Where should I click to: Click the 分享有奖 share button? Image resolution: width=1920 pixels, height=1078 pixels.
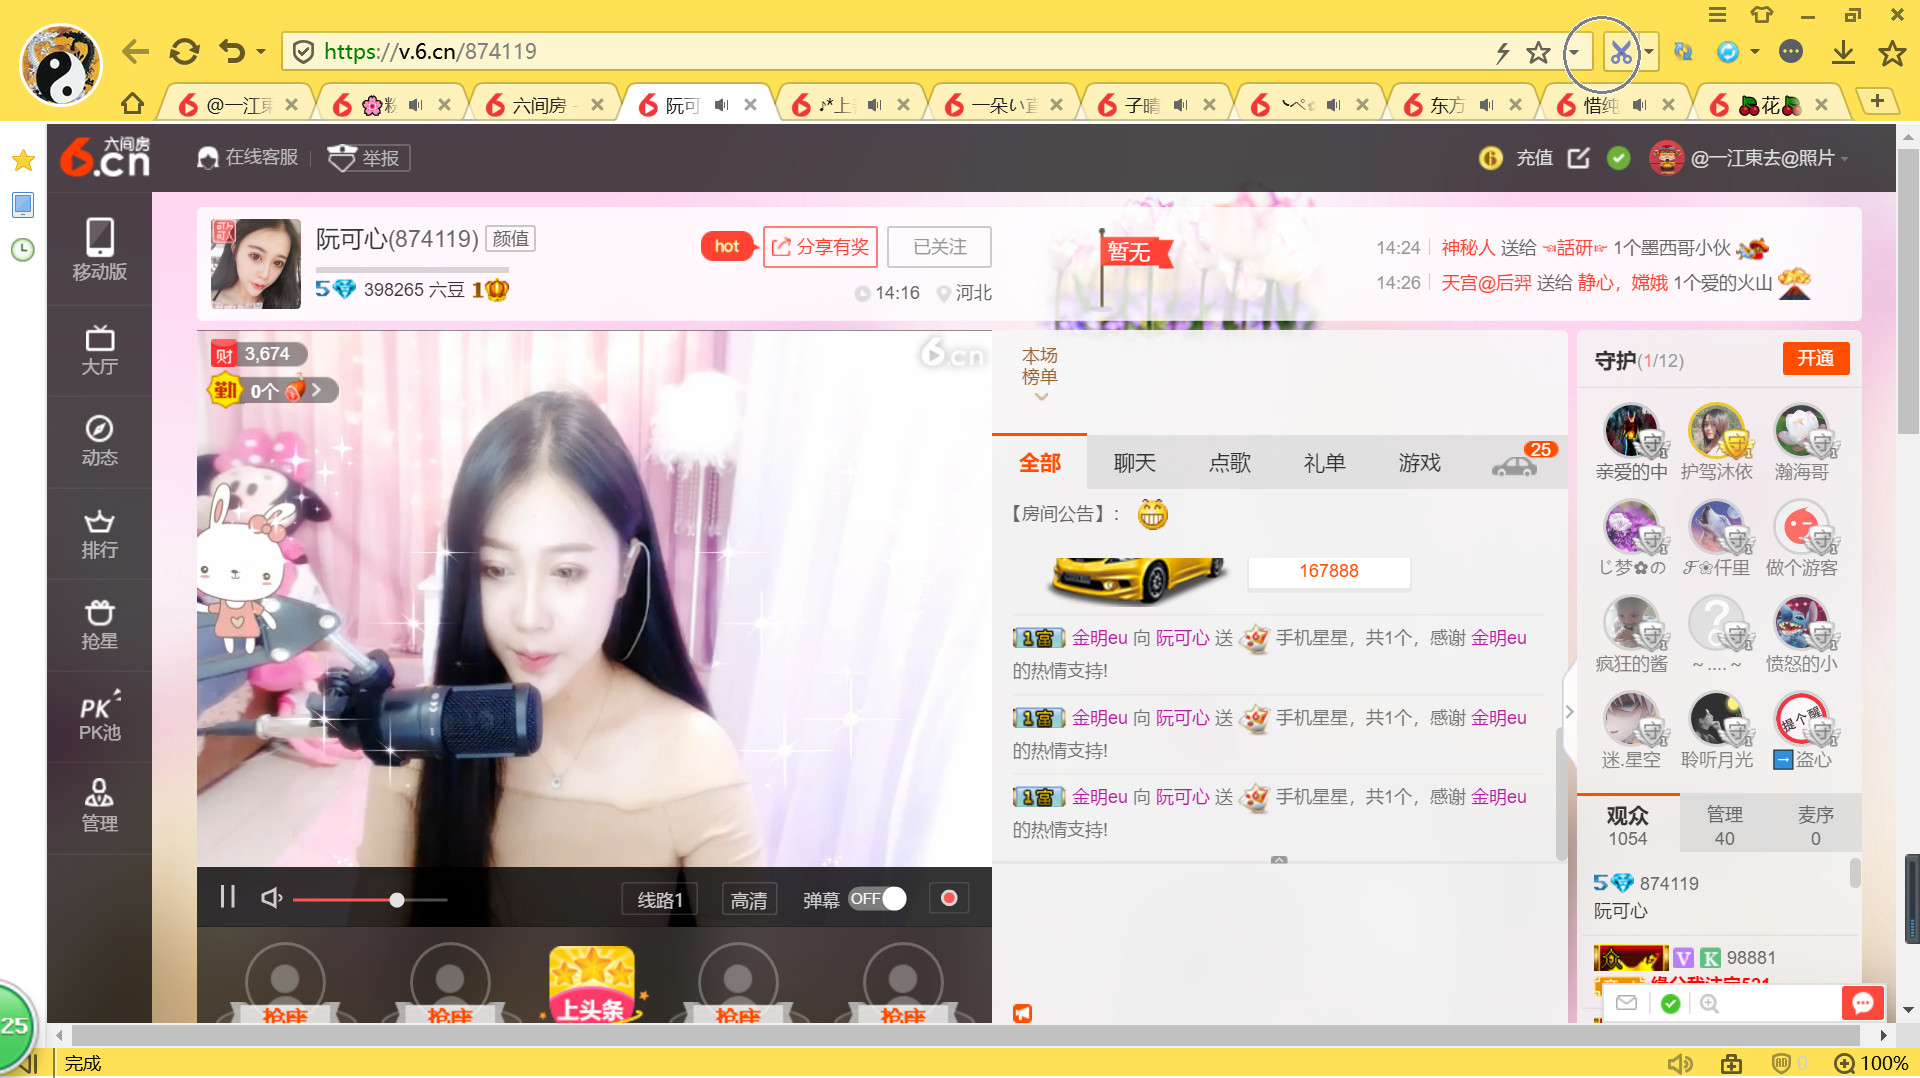(x=820, y=247)
